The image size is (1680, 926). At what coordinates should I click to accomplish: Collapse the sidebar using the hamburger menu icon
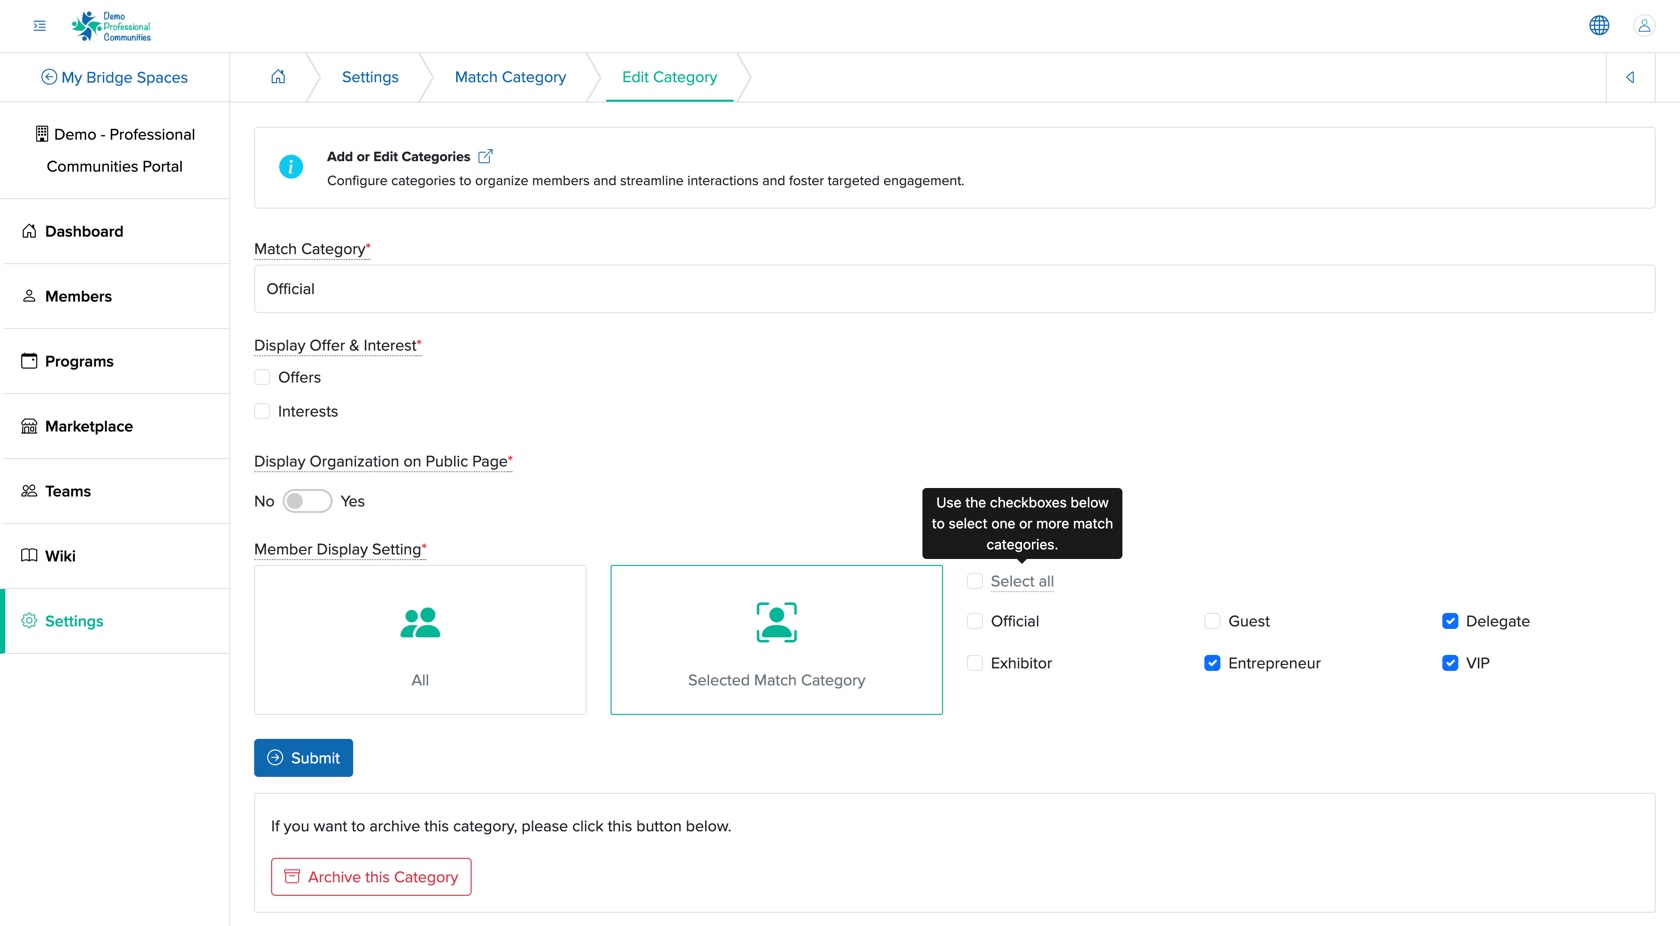(40, 26)
